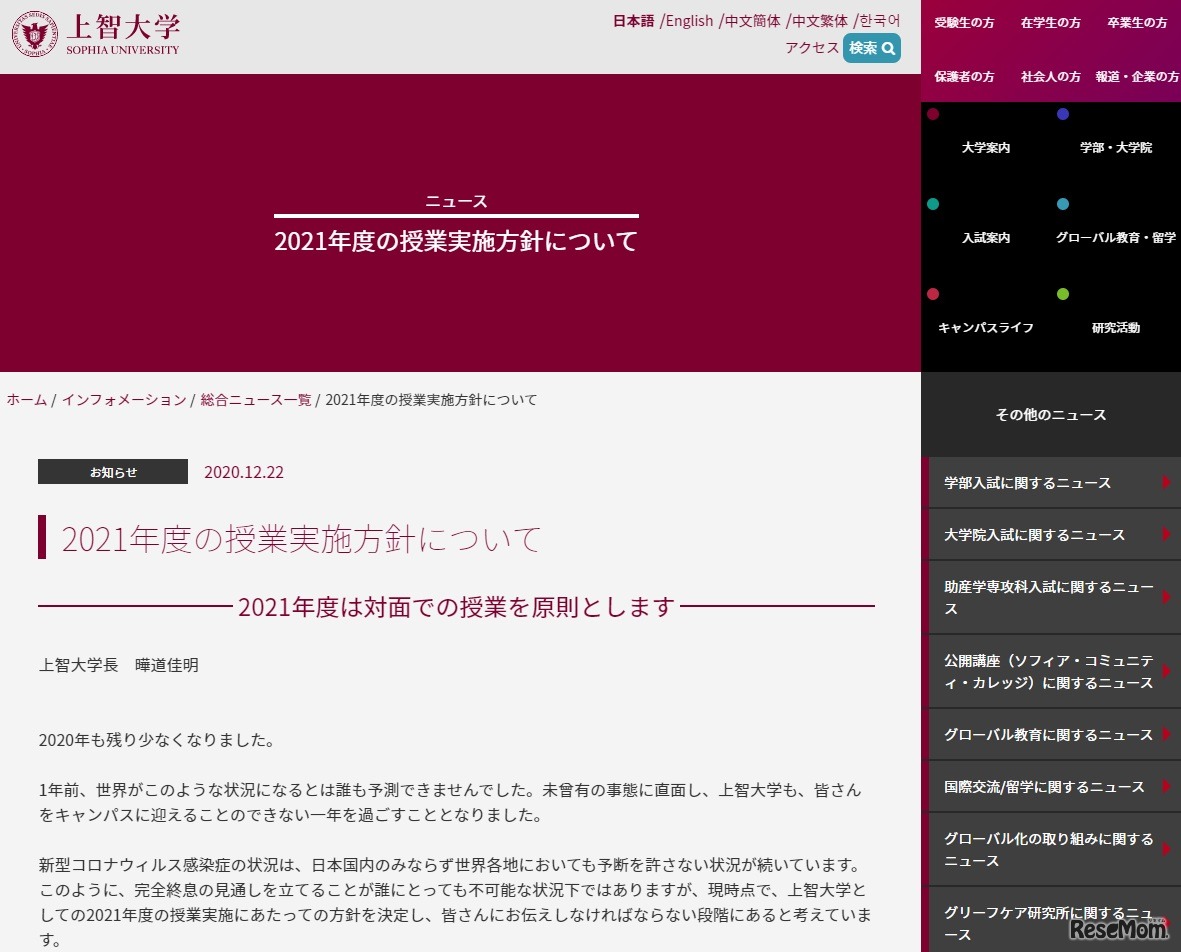This screenshot has width=1181, height=952.
Task: Go to 総合ニュース一覧 breadcrumb link
Action: click(256, 400)
